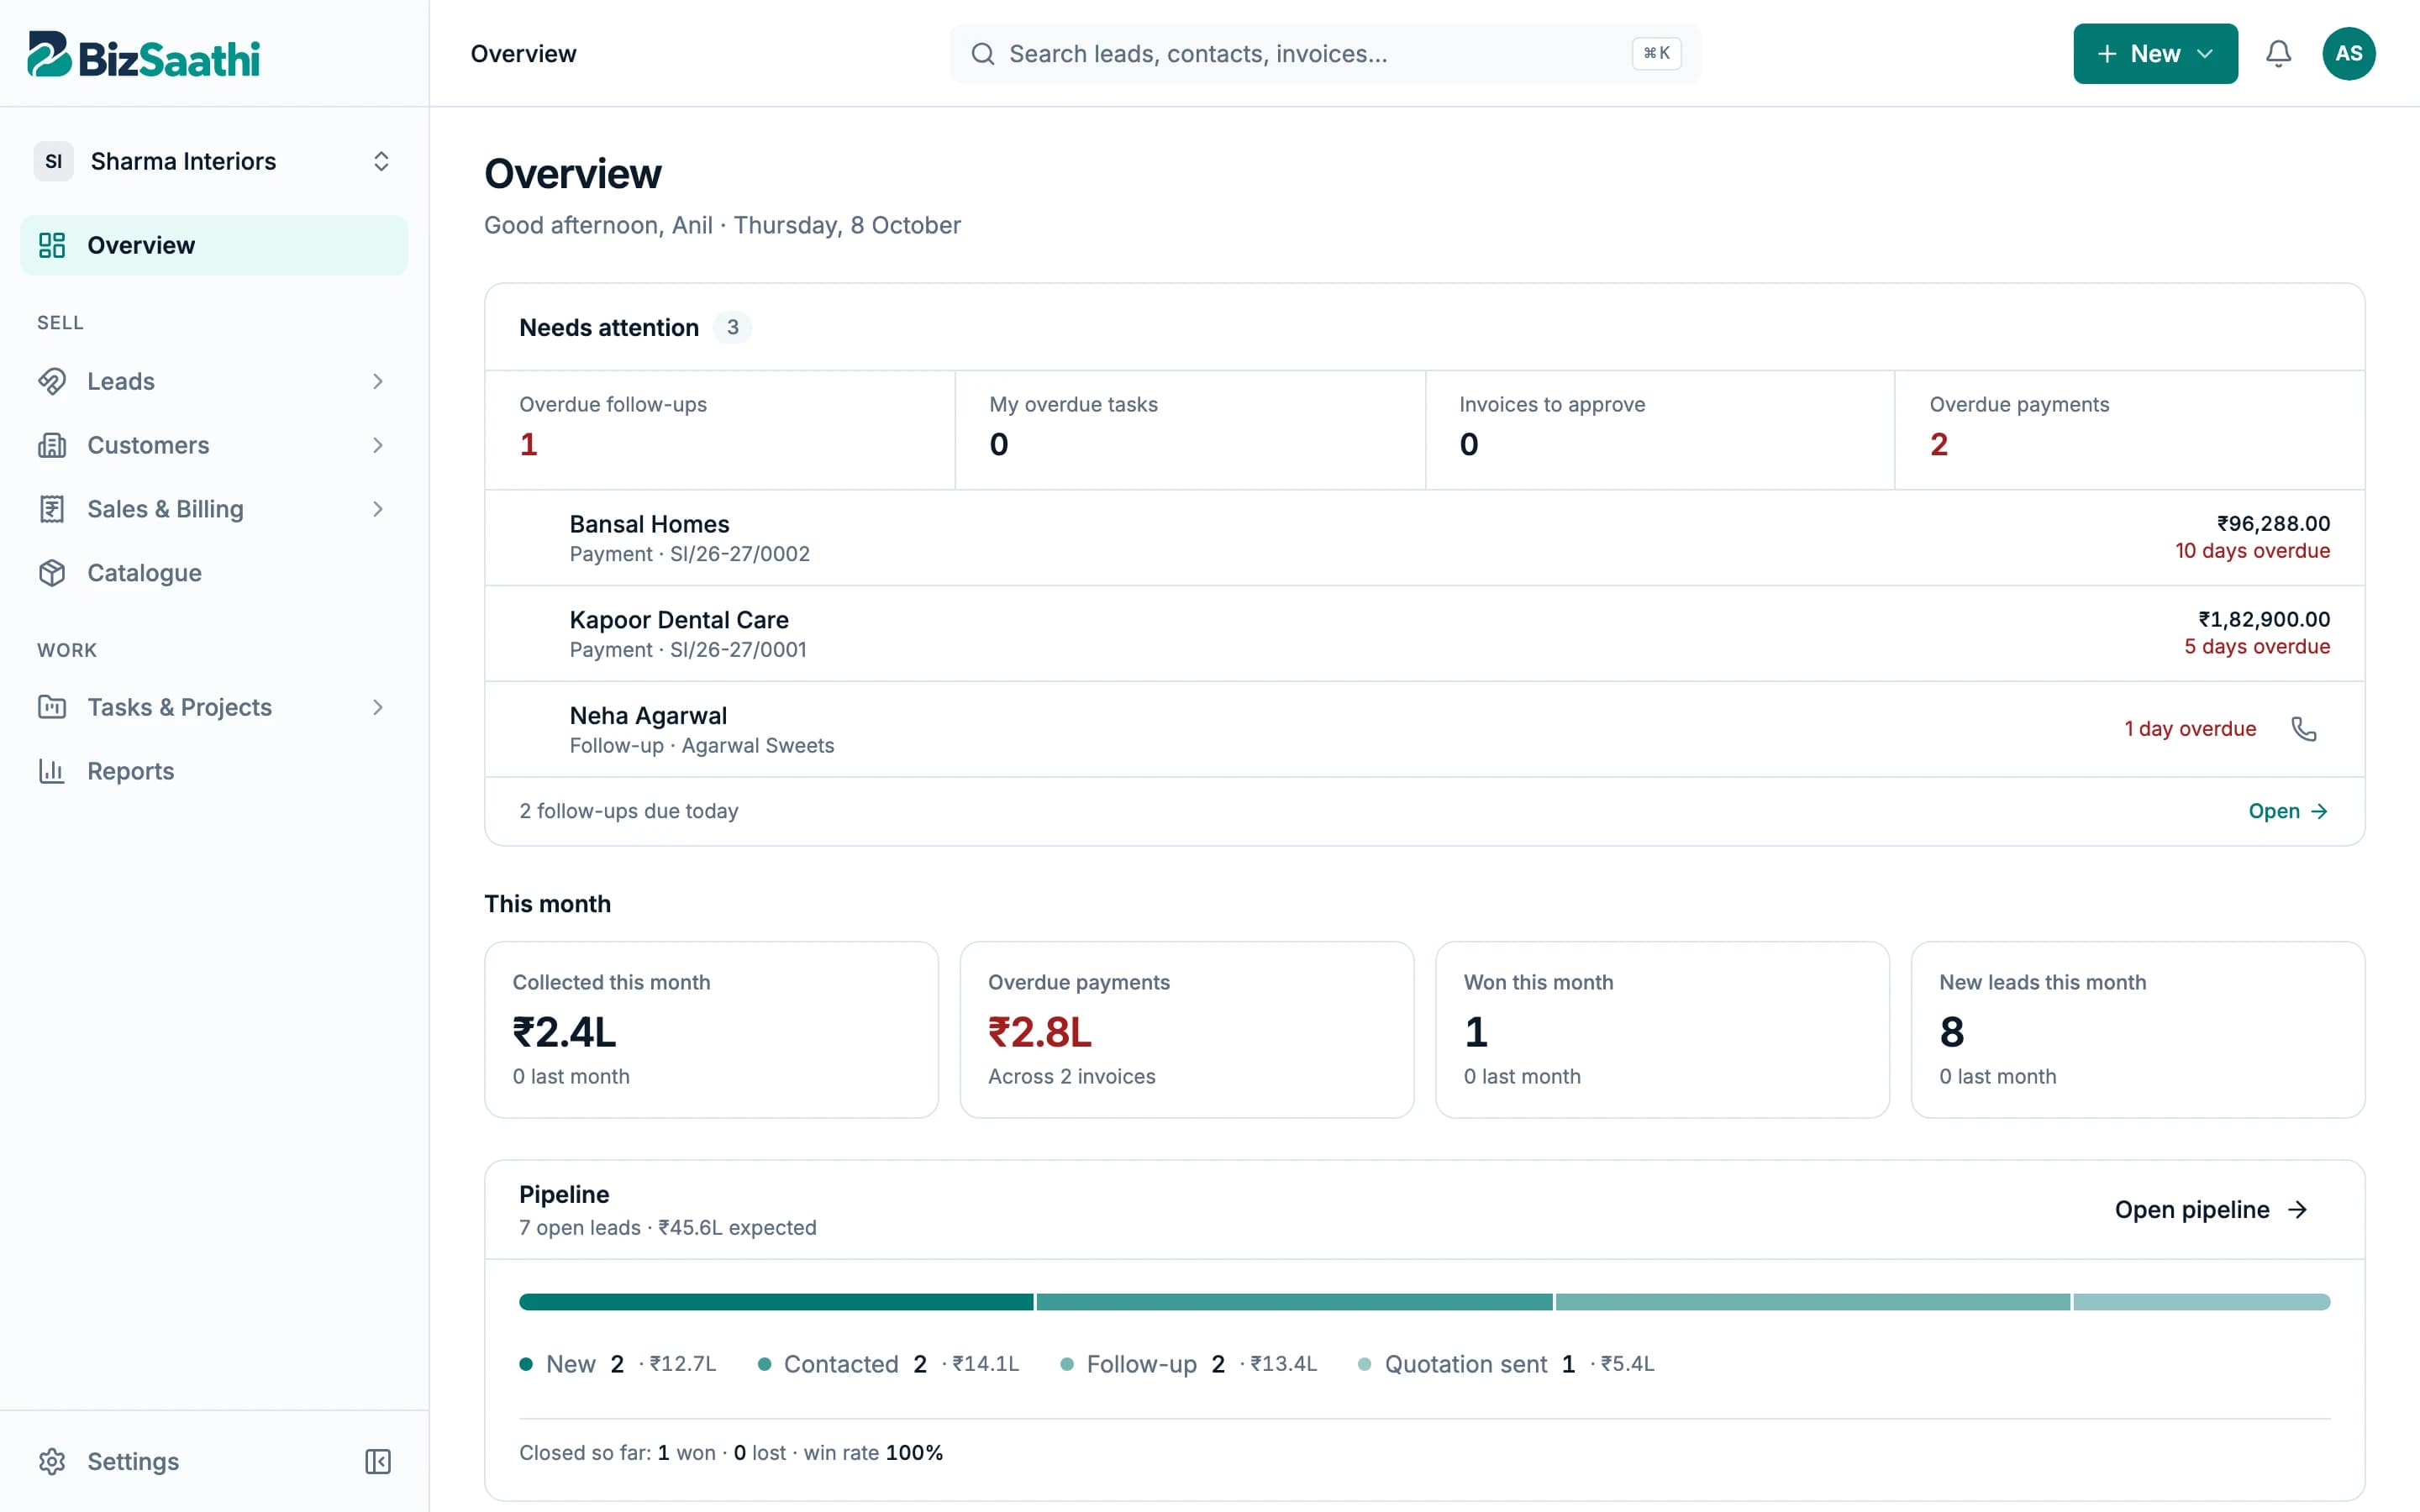This screenshot has width=2420, height=1512.
Task: Open Catalogue box icon
Action: pyautogui.click(x=52, y=573)
